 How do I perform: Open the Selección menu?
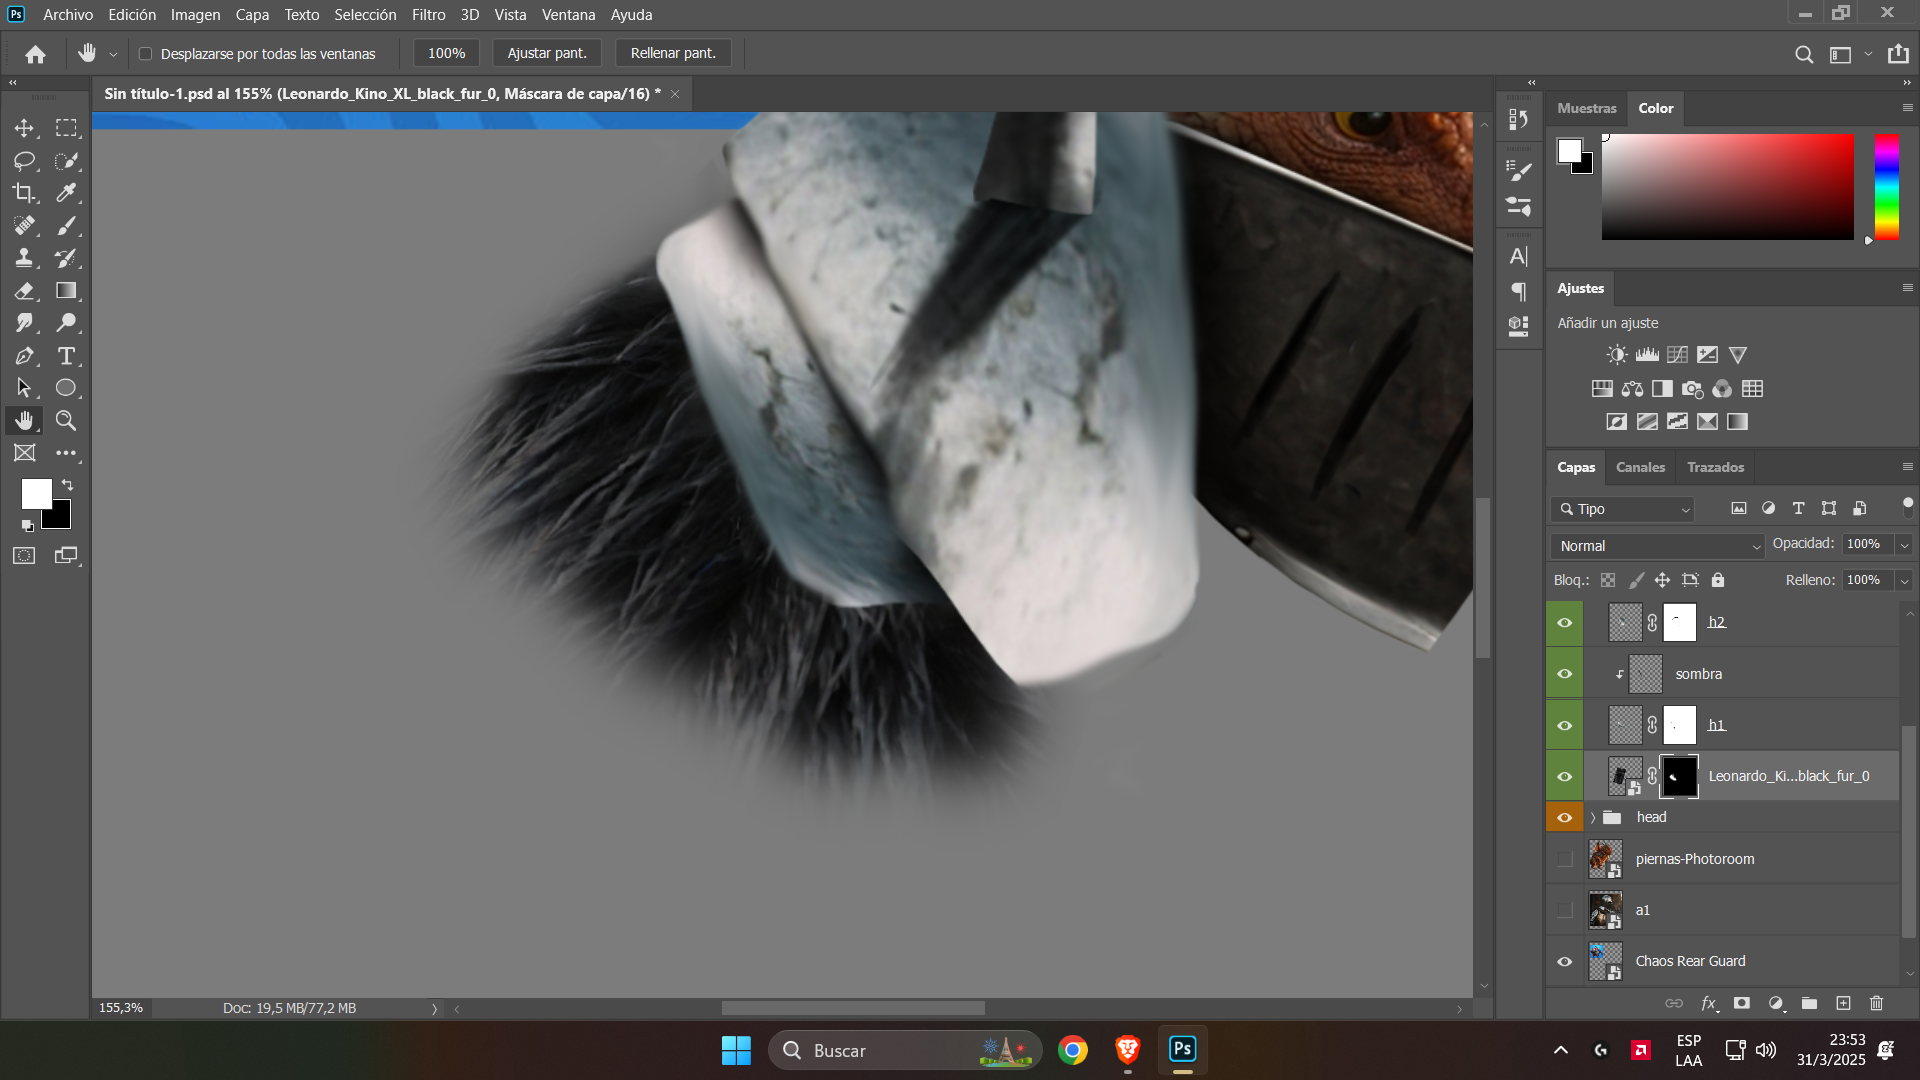pyautogui.click(x=365, y=15)
